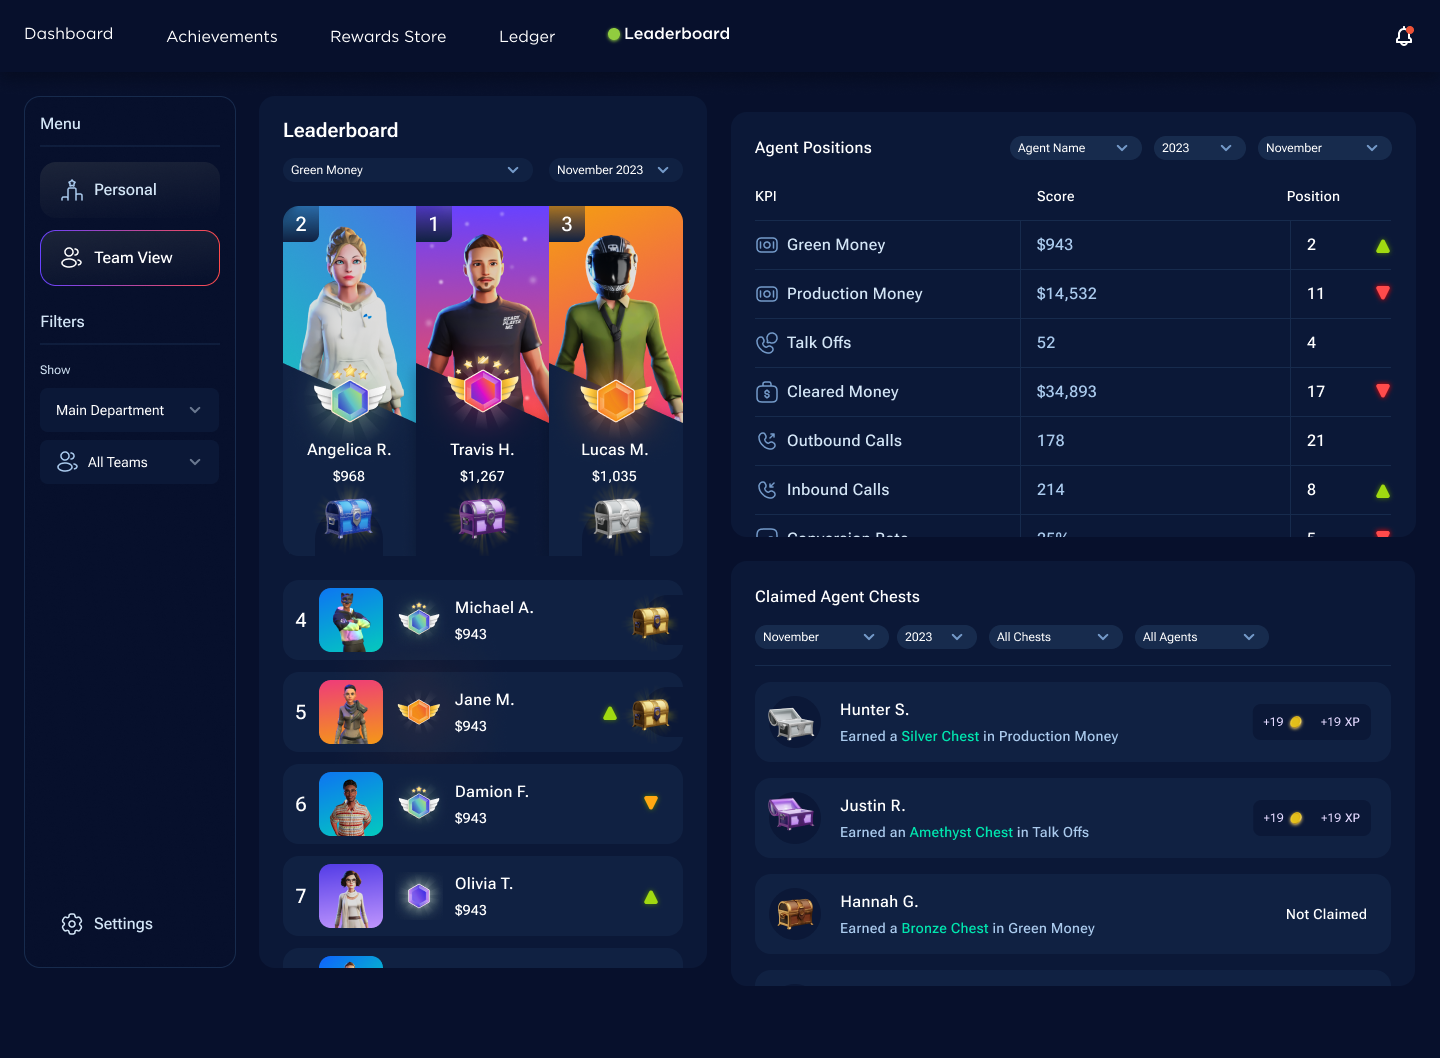Click Justin R.'s amethyst chest icon
Screen dimensions: 1440x1058
coord(792,814)
